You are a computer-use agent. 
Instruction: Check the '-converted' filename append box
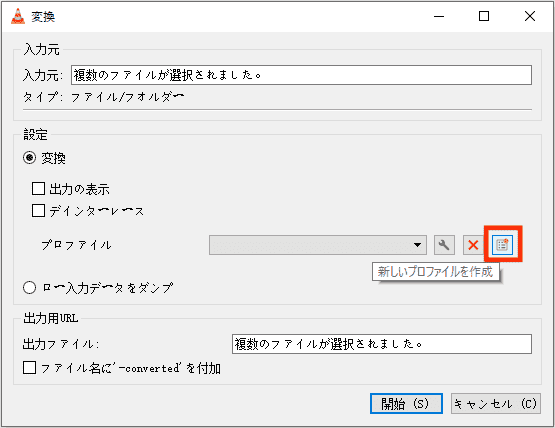click(29, 368)
